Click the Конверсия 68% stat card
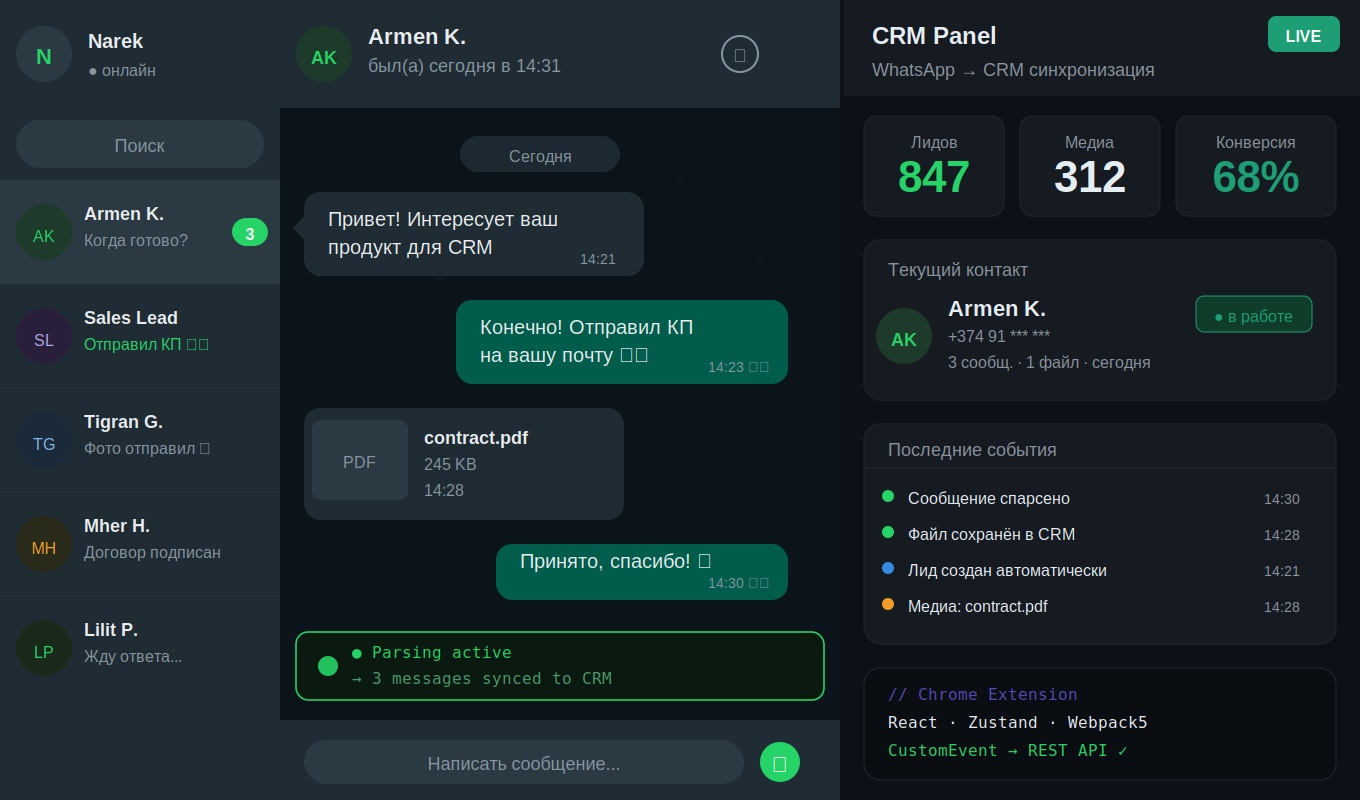This screenshot has width=1360, height=800. (1256, 166)
